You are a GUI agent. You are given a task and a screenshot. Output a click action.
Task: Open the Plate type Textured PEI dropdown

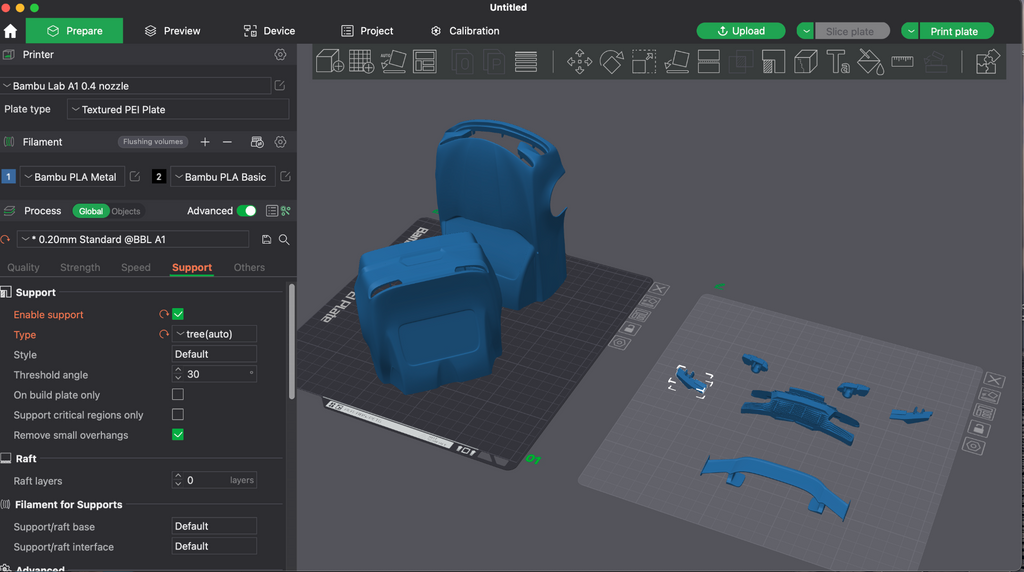point(178,110)
